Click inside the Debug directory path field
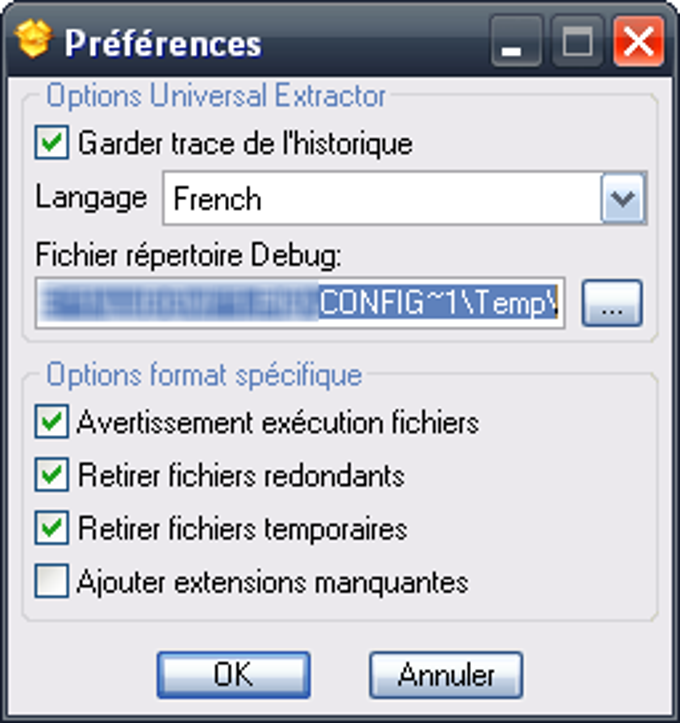Viewport: 680px width, 723px height. coord(300,303)
